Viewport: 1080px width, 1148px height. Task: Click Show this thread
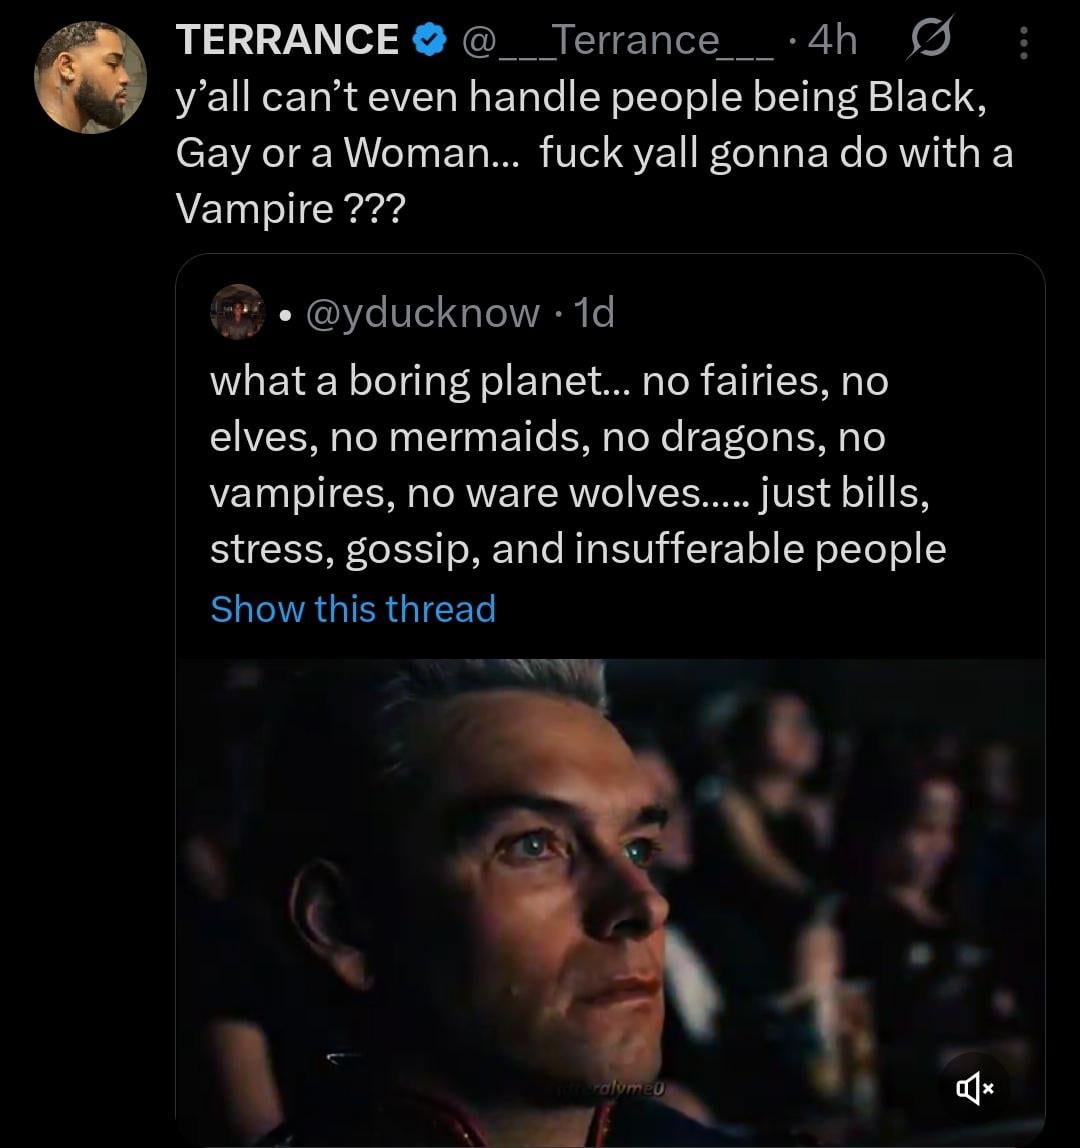pos(353,608)
